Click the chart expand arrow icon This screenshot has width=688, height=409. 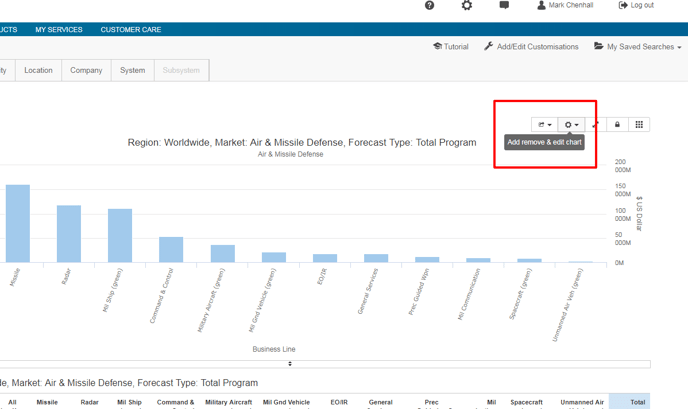point(595,125)
